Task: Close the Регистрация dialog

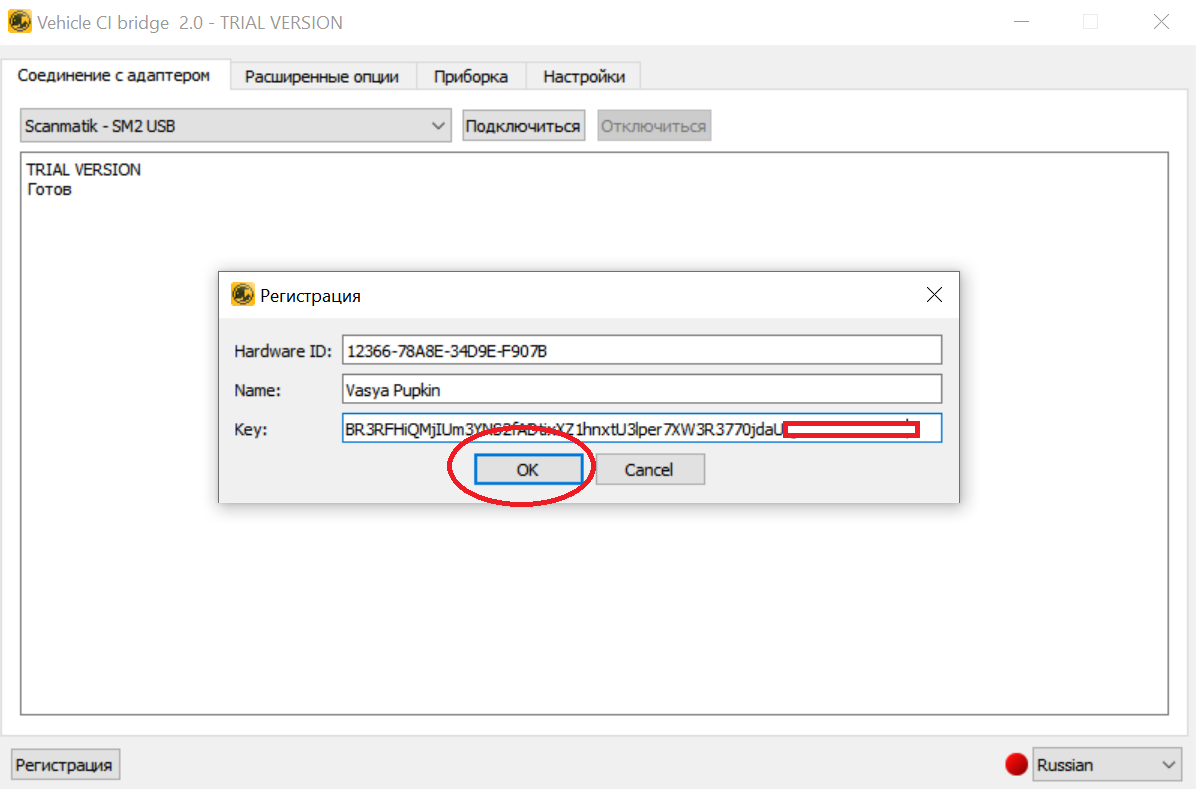Action: click(934, 295)
